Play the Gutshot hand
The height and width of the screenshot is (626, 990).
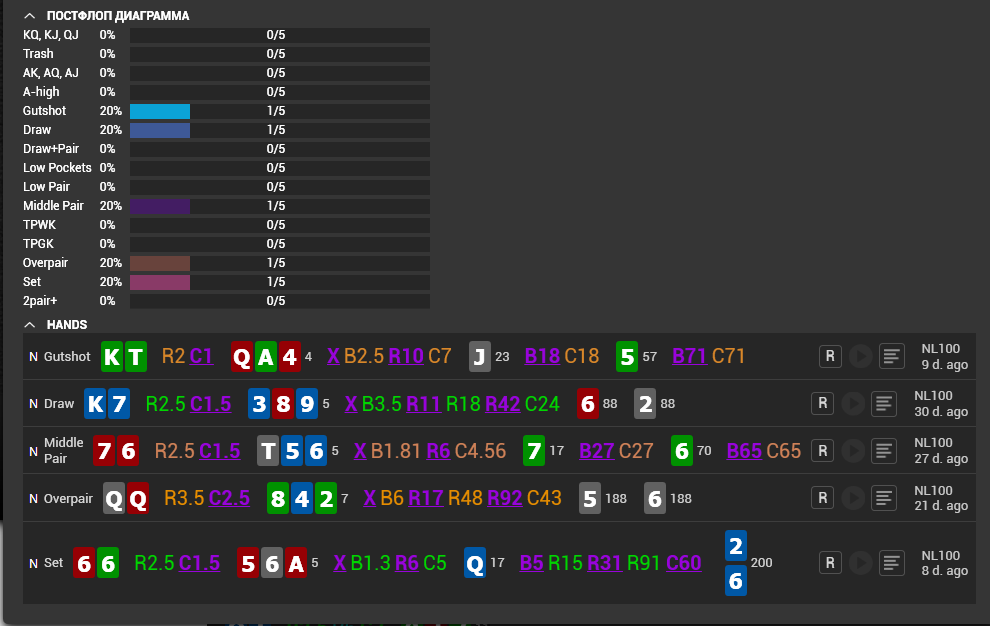point(860,356)
